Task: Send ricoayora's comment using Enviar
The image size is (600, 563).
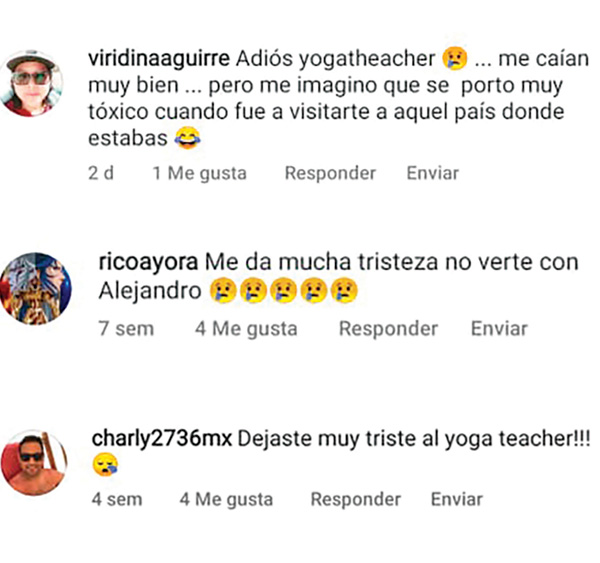Action: [x=499, y=329]
